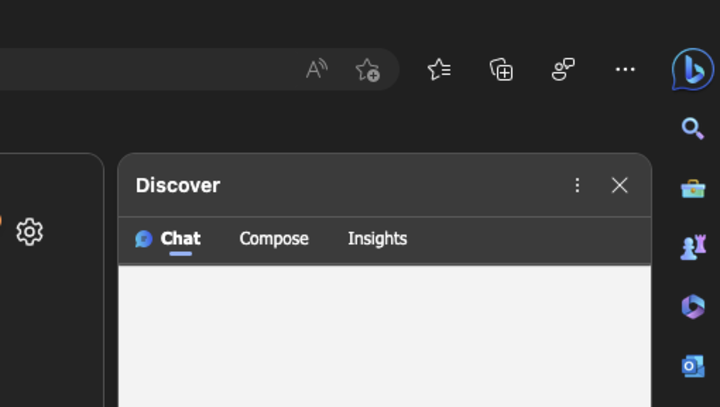The width and height of the screenshot is (720, 407).
Task: Open Discover pane more options menu
Action: (577, 185)
